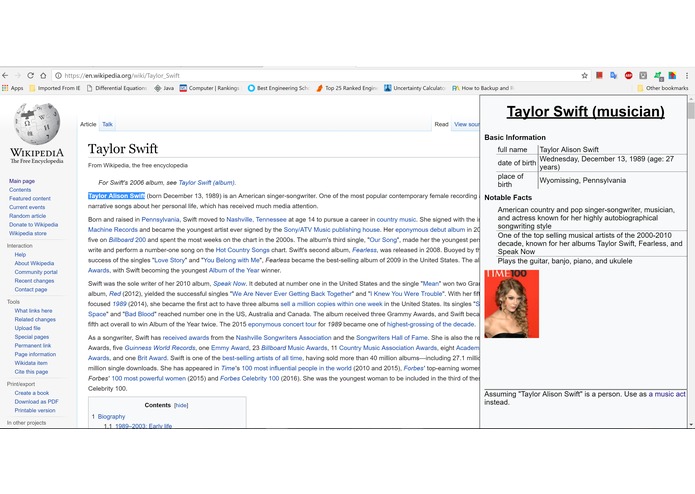The image size is (695, 494).
Task: Open Featured content link
Action: click(x=30, y=198)
